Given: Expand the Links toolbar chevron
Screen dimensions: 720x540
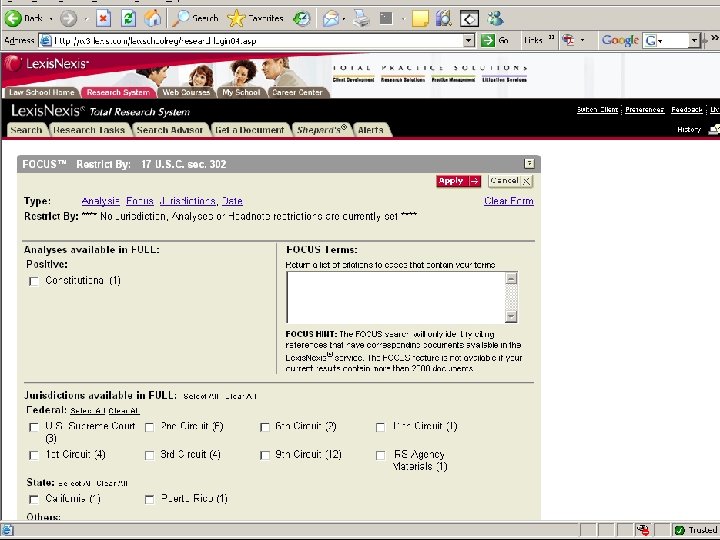Looking at the screenshot, I should coord(551,39).
